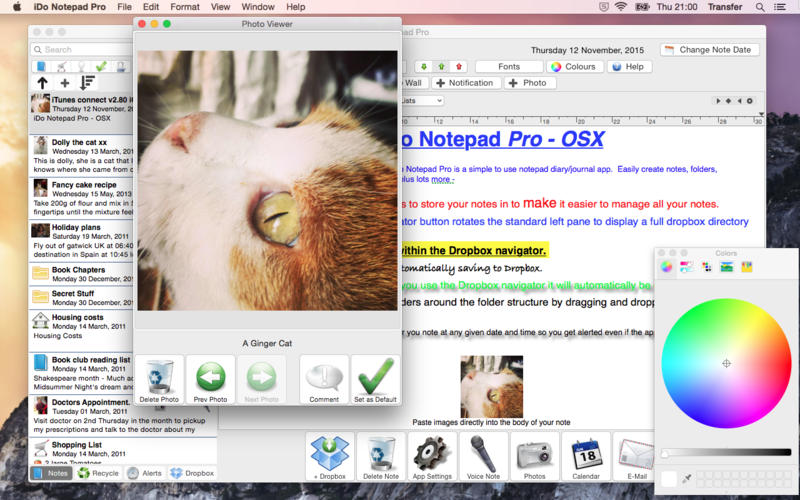This screenshot has width=800, height=500.
Task: Open the 'Secret Stuff' folder
Action: pyautogui.click(x=82, y=297)
